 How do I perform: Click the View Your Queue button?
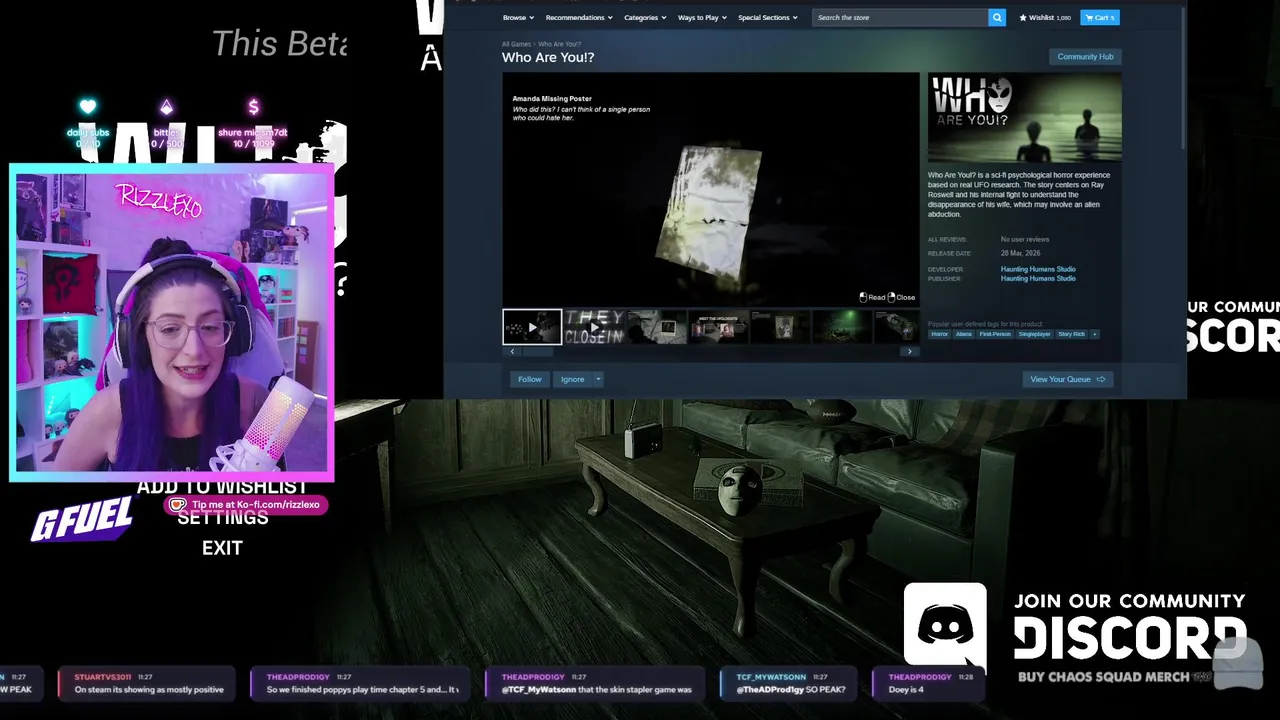1067,379
